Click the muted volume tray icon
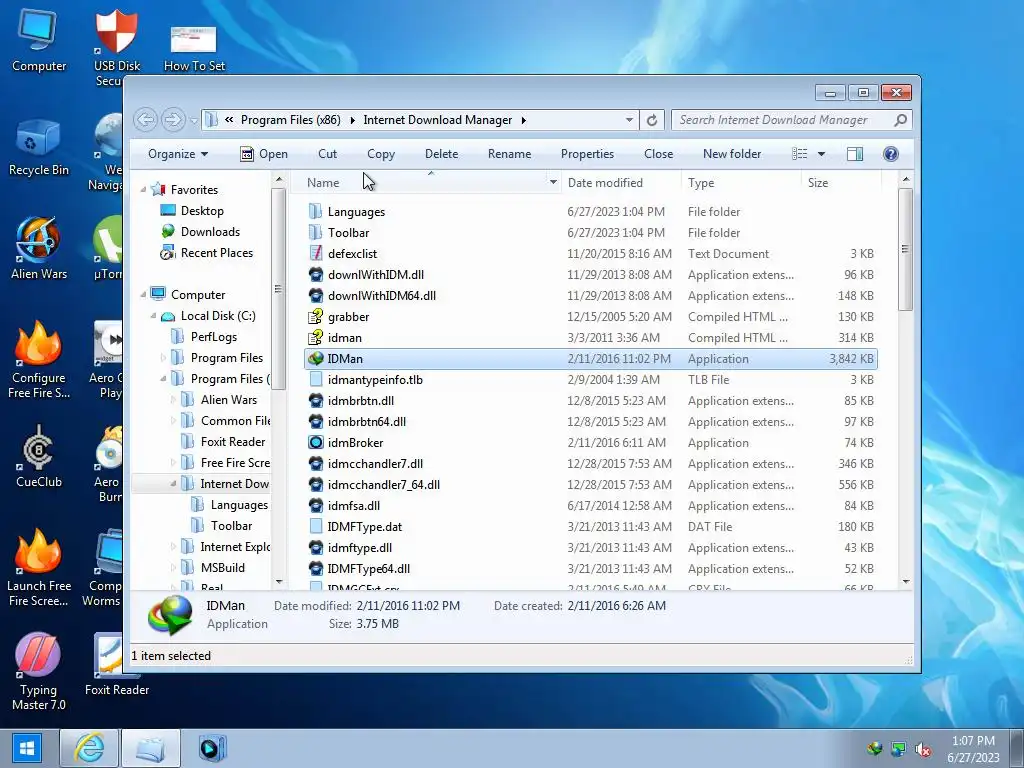The height and width of the screenshot is (768, 1024). (923, 750)
